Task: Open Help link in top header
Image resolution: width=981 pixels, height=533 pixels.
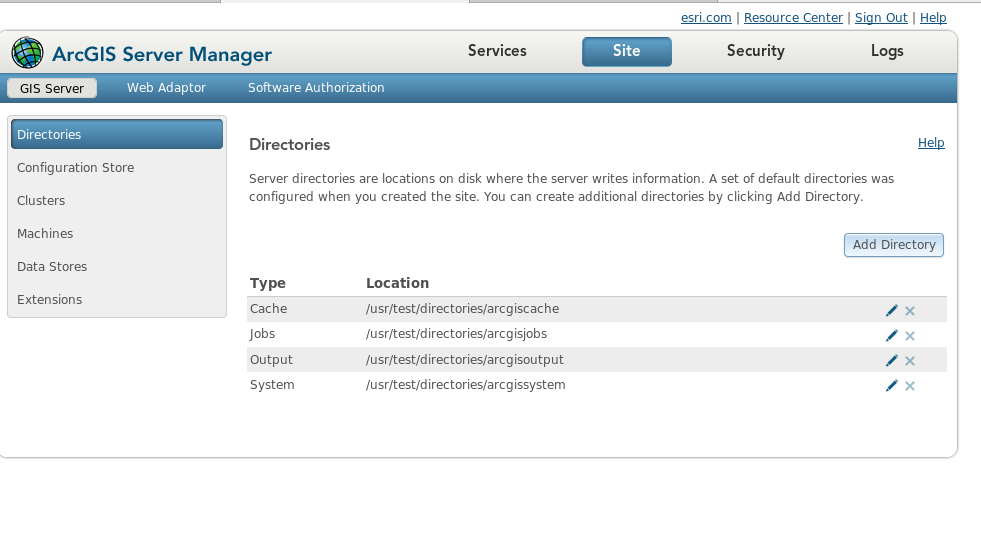Action: coord(933,18)
